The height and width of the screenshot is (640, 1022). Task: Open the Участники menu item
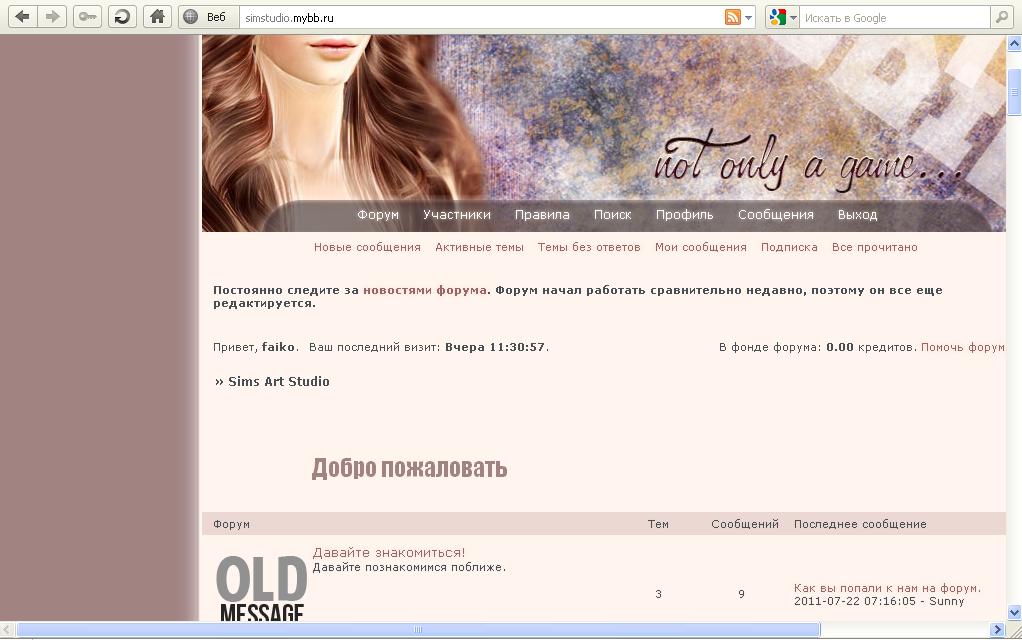457,214
